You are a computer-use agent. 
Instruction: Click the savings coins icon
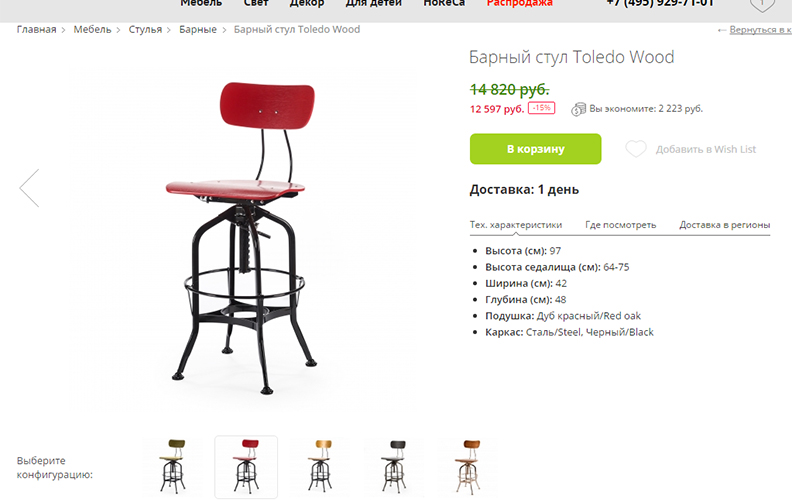pyautogui.click(x=578, y=109)
